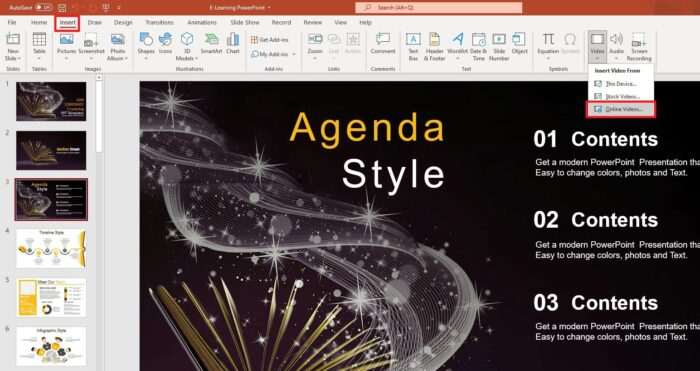
Task: Expand the My Add-ins dropdown arrow
Action: (294, 54)
